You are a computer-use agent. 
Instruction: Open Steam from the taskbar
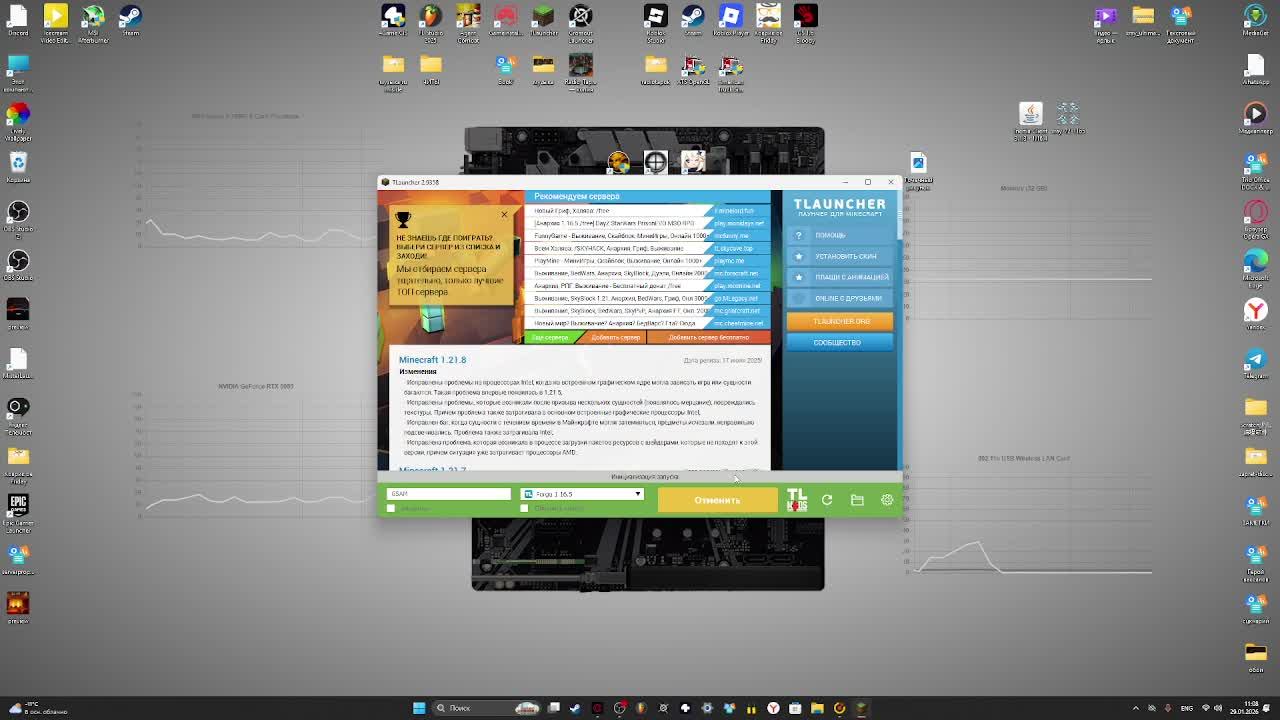[x=576, y=708]
